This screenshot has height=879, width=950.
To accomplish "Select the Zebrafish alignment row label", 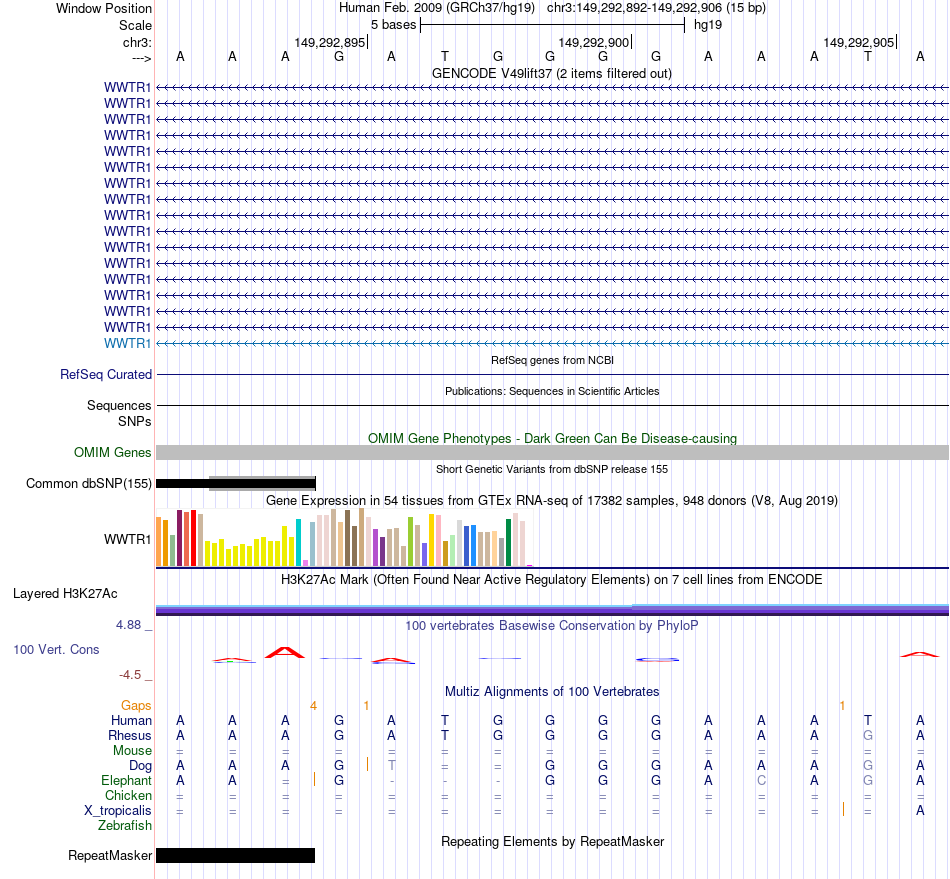I will coord(125,826).
